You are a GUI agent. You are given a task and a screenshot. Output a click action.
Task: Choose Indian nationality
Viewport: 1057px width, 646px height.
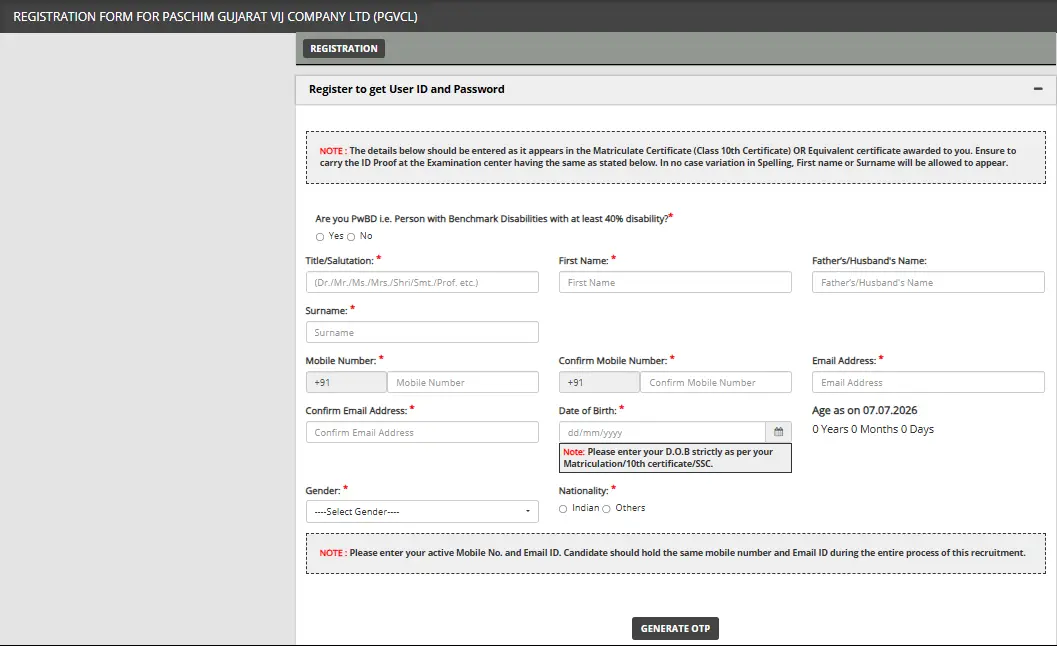pos(563,508)
